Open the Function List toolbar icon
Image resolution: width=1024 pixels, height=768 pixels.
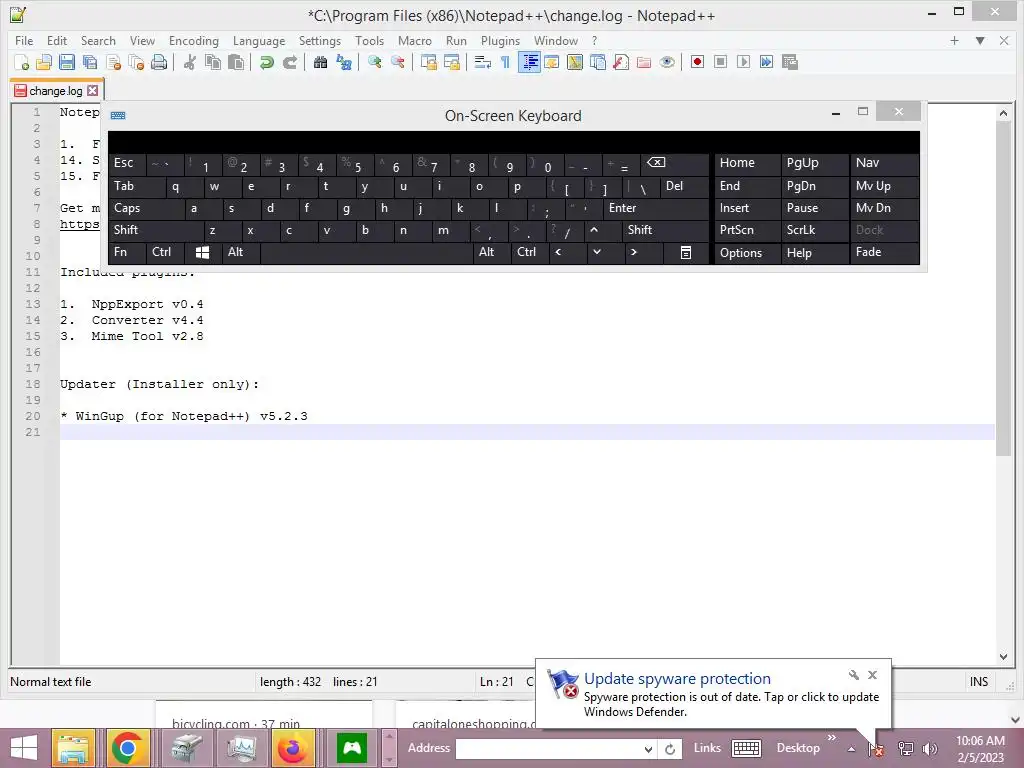[x=621, y=62]
